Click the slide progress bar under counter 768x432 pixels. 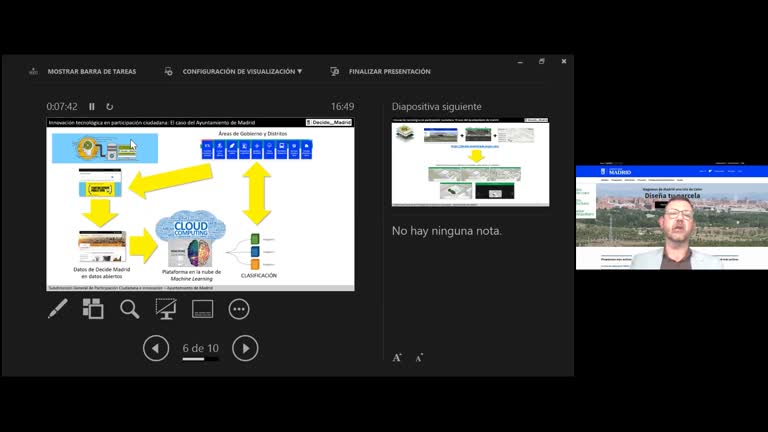click(200, 359)
